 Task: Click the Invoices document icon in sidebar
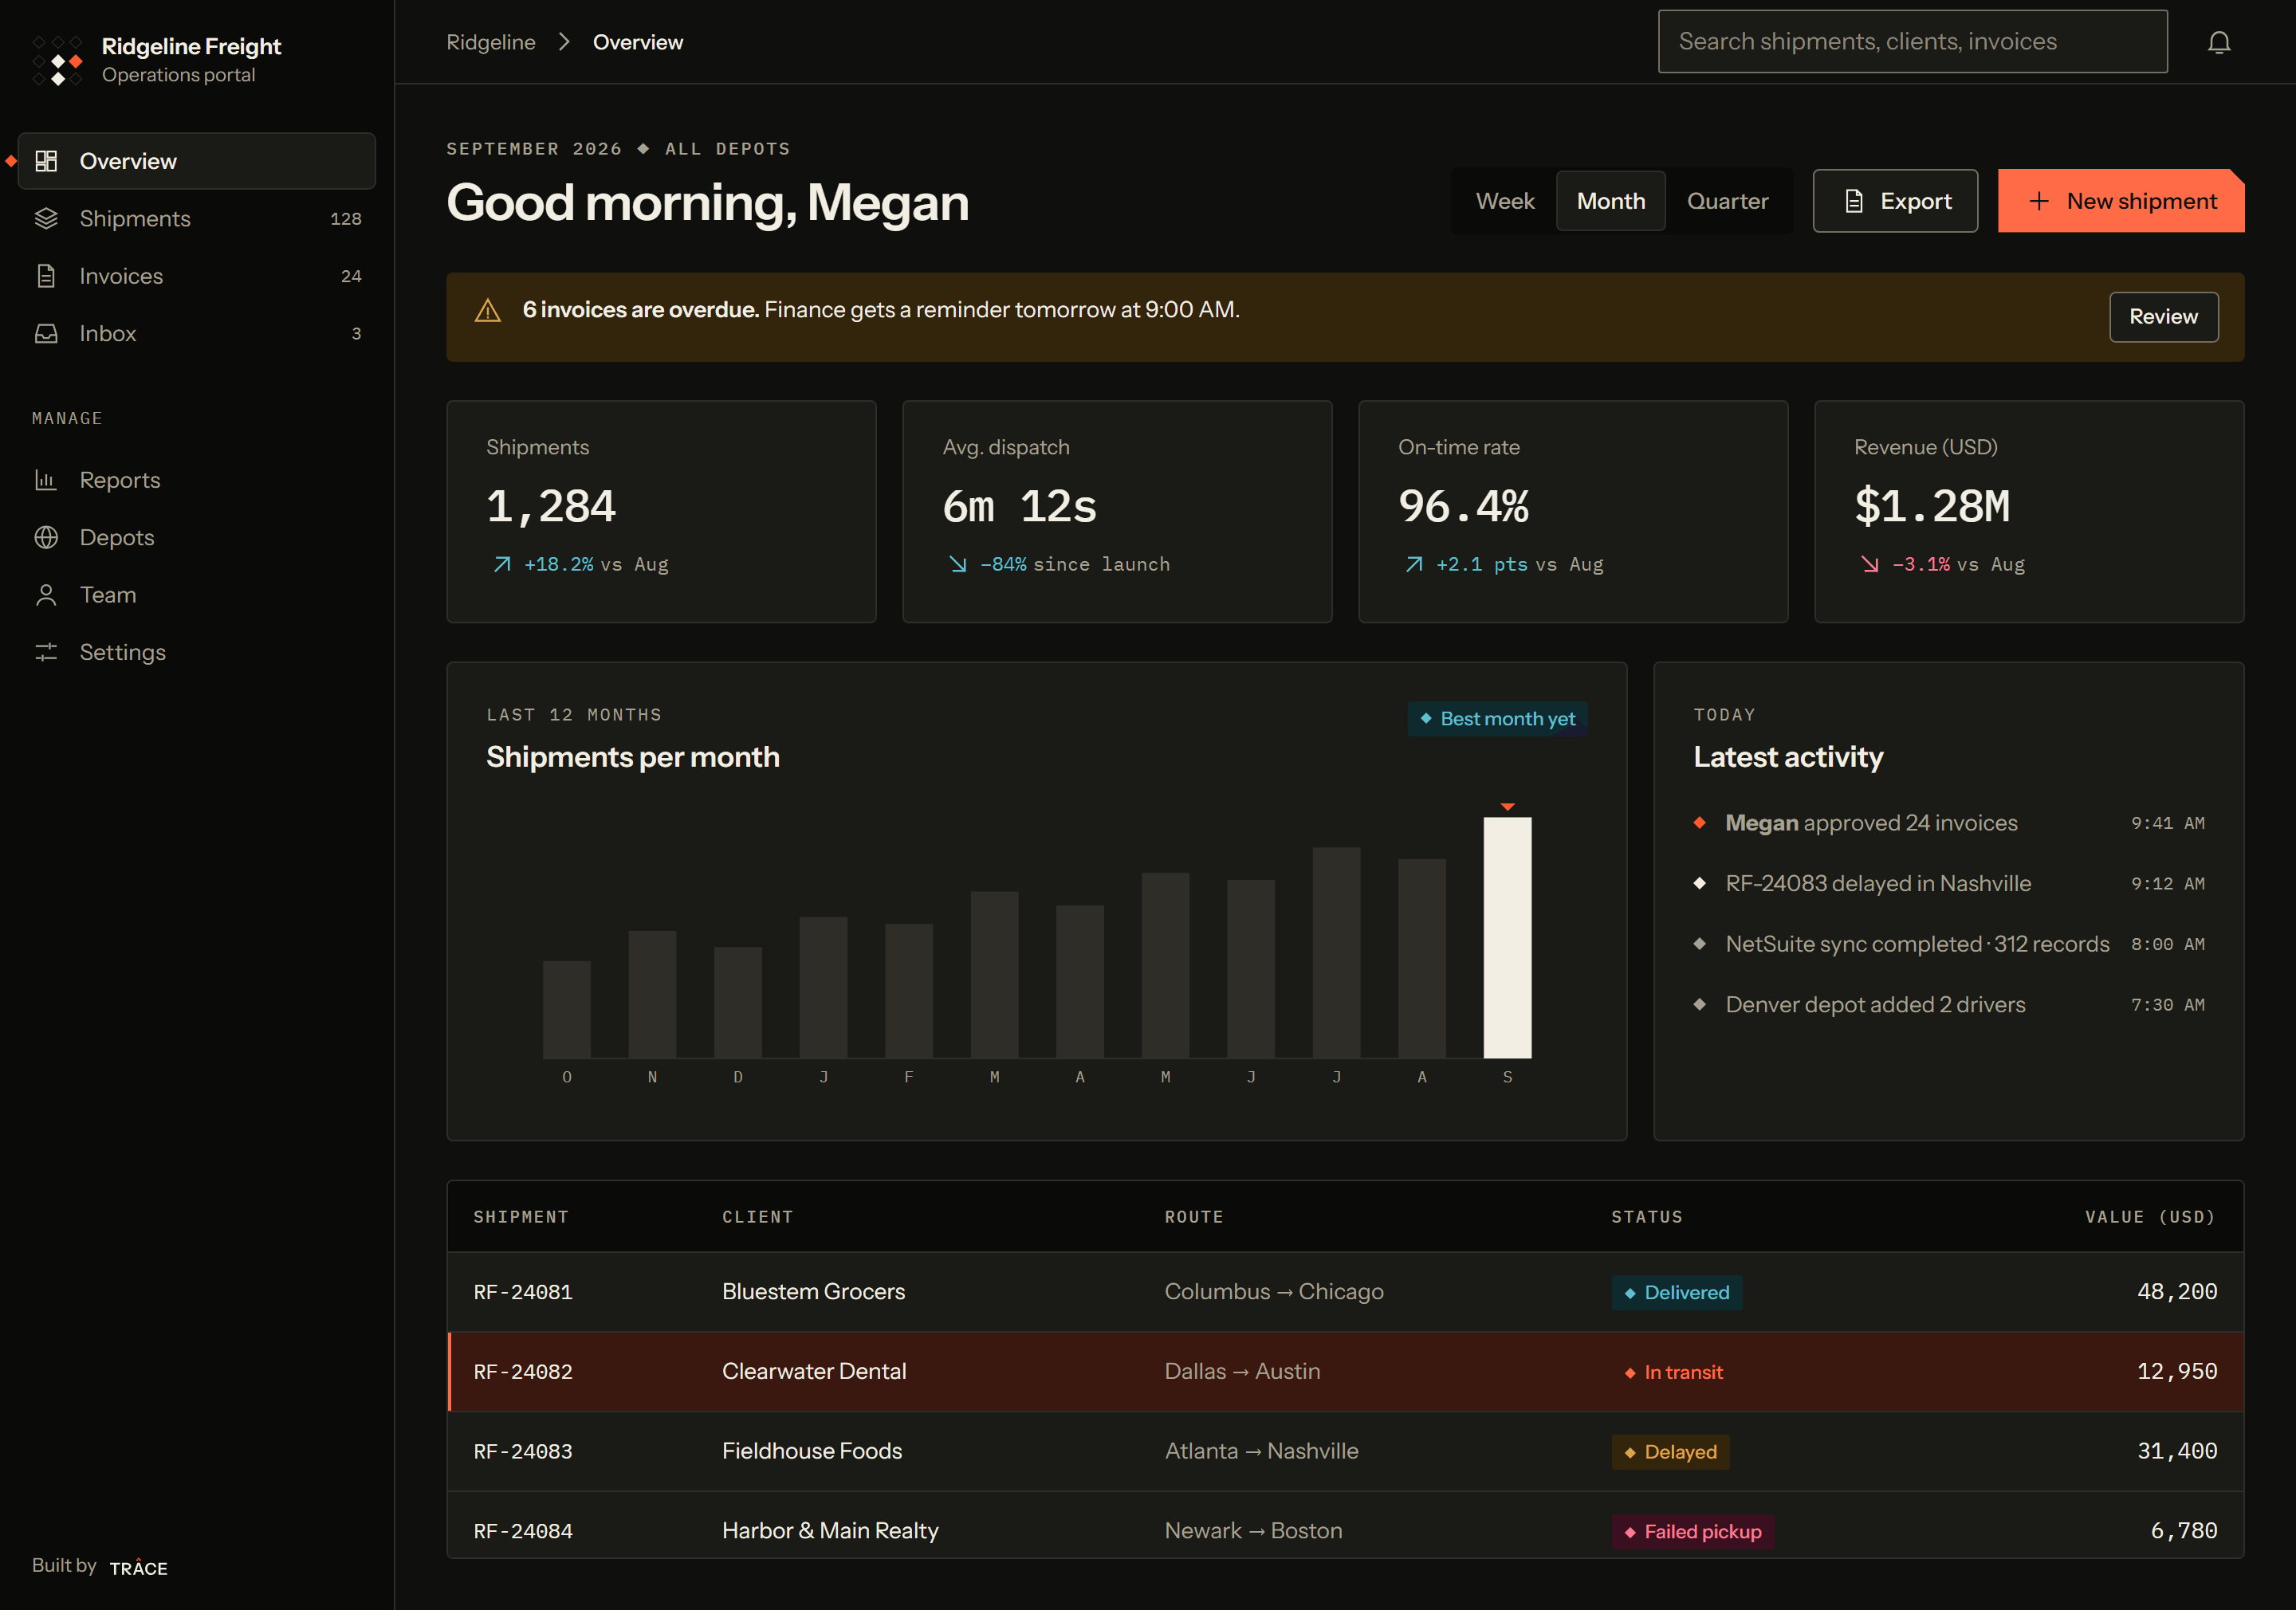(46, 276)
